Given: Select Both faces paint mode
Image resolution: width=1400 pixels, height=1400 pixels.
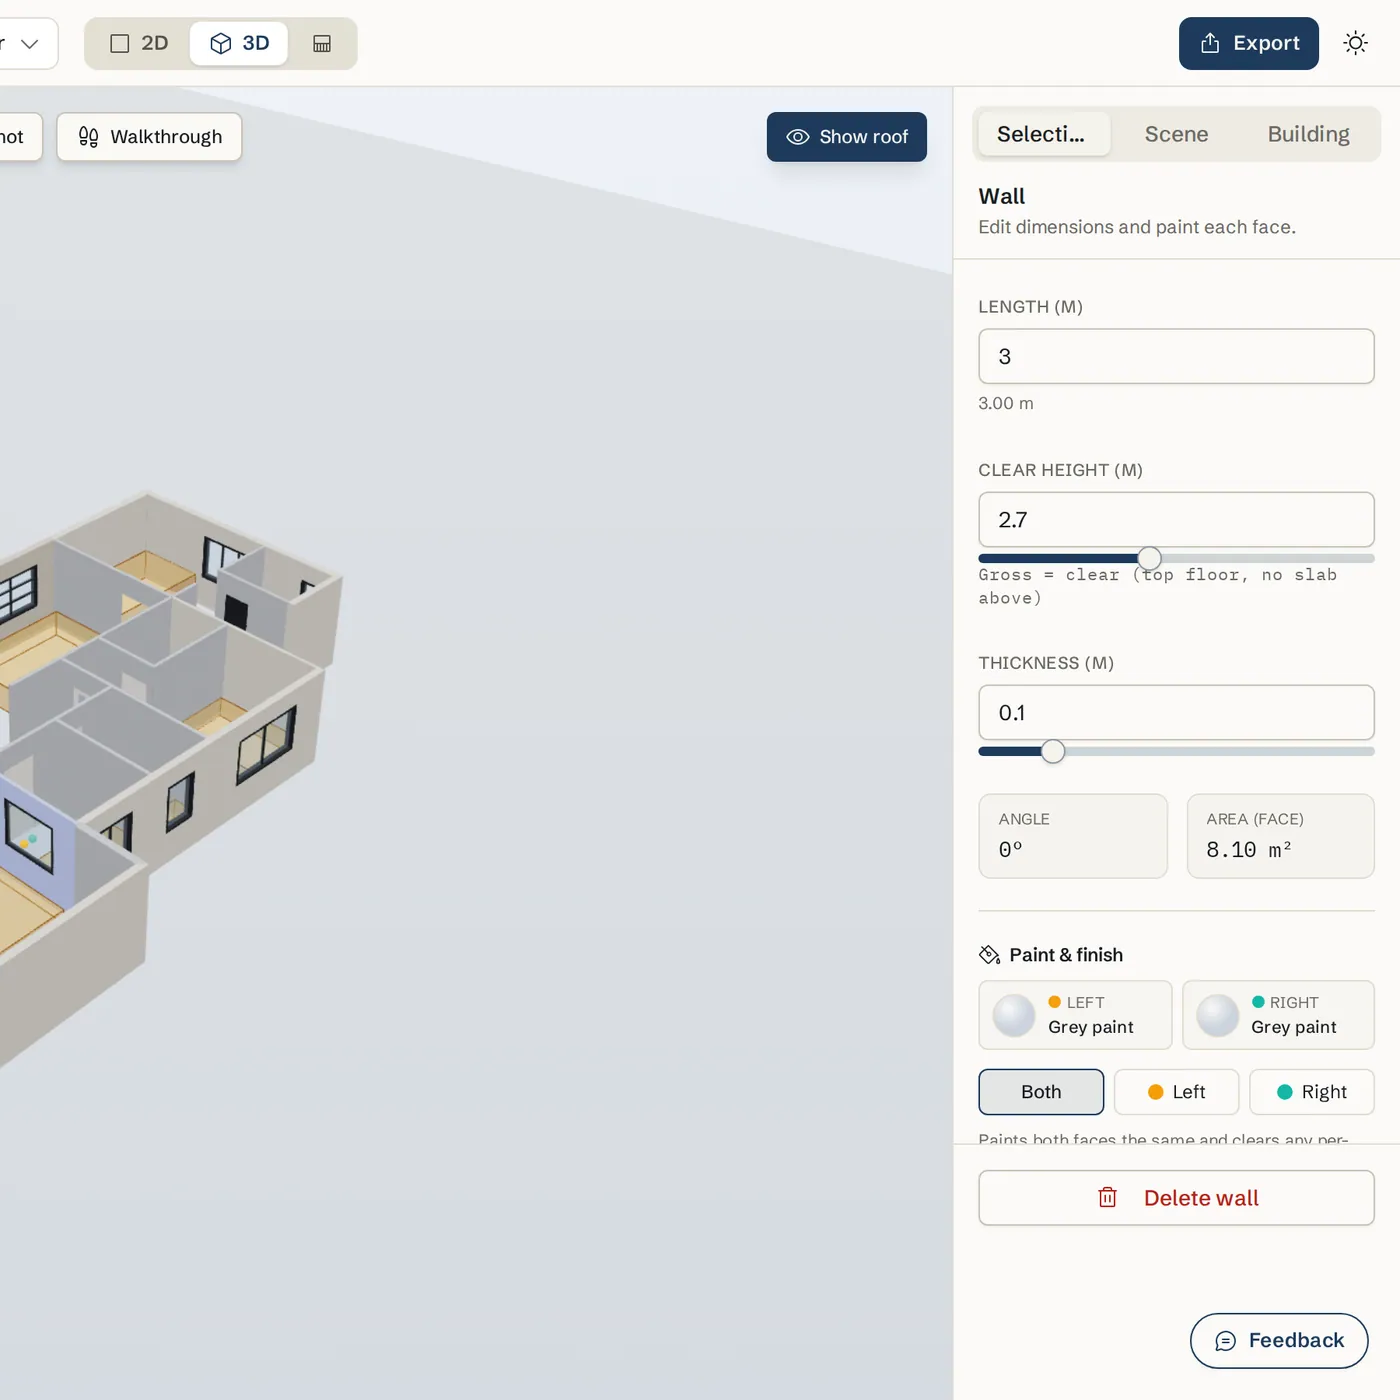Looking at the screenshot, I should point(1041,1092).
